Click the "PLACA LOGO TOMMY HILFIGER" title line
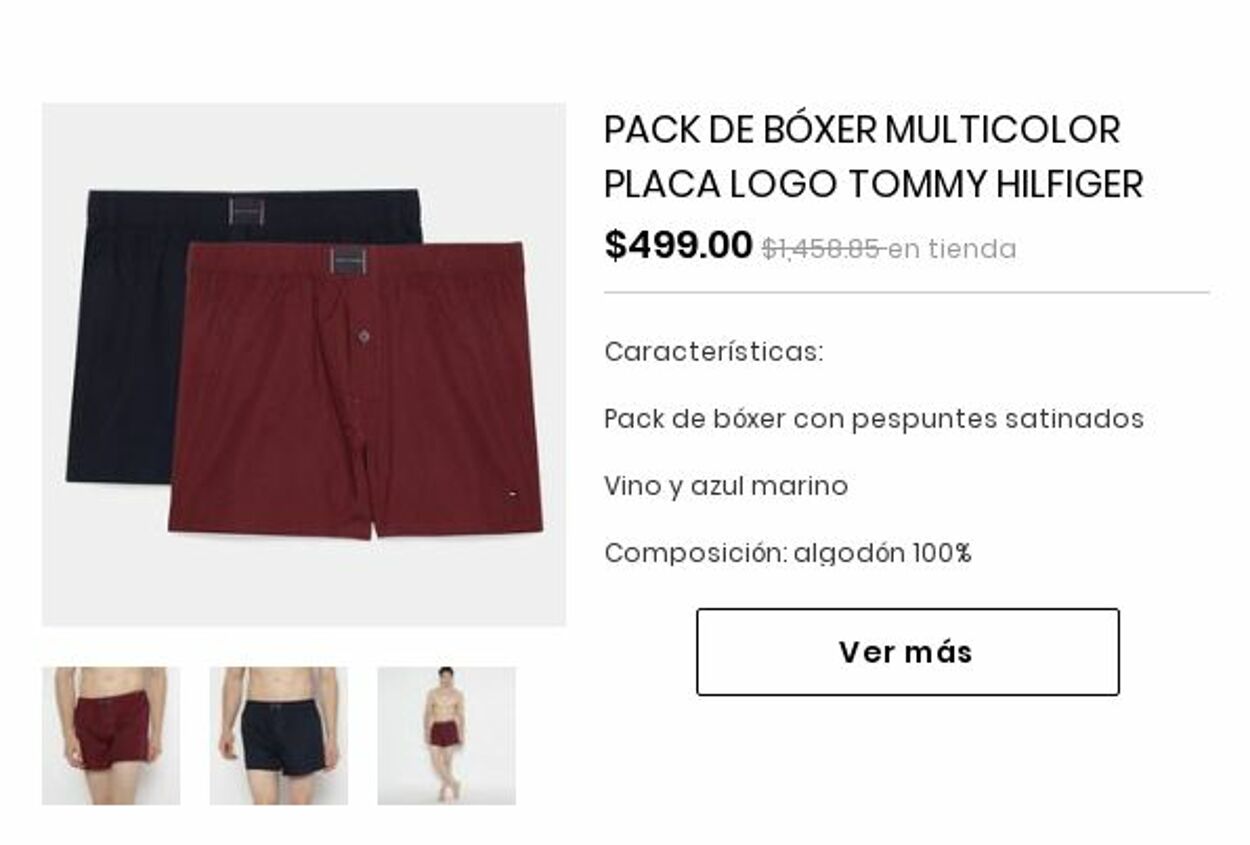Viewport: 1250px width, 845px height. pyautogui.click(x=873, y=184)
